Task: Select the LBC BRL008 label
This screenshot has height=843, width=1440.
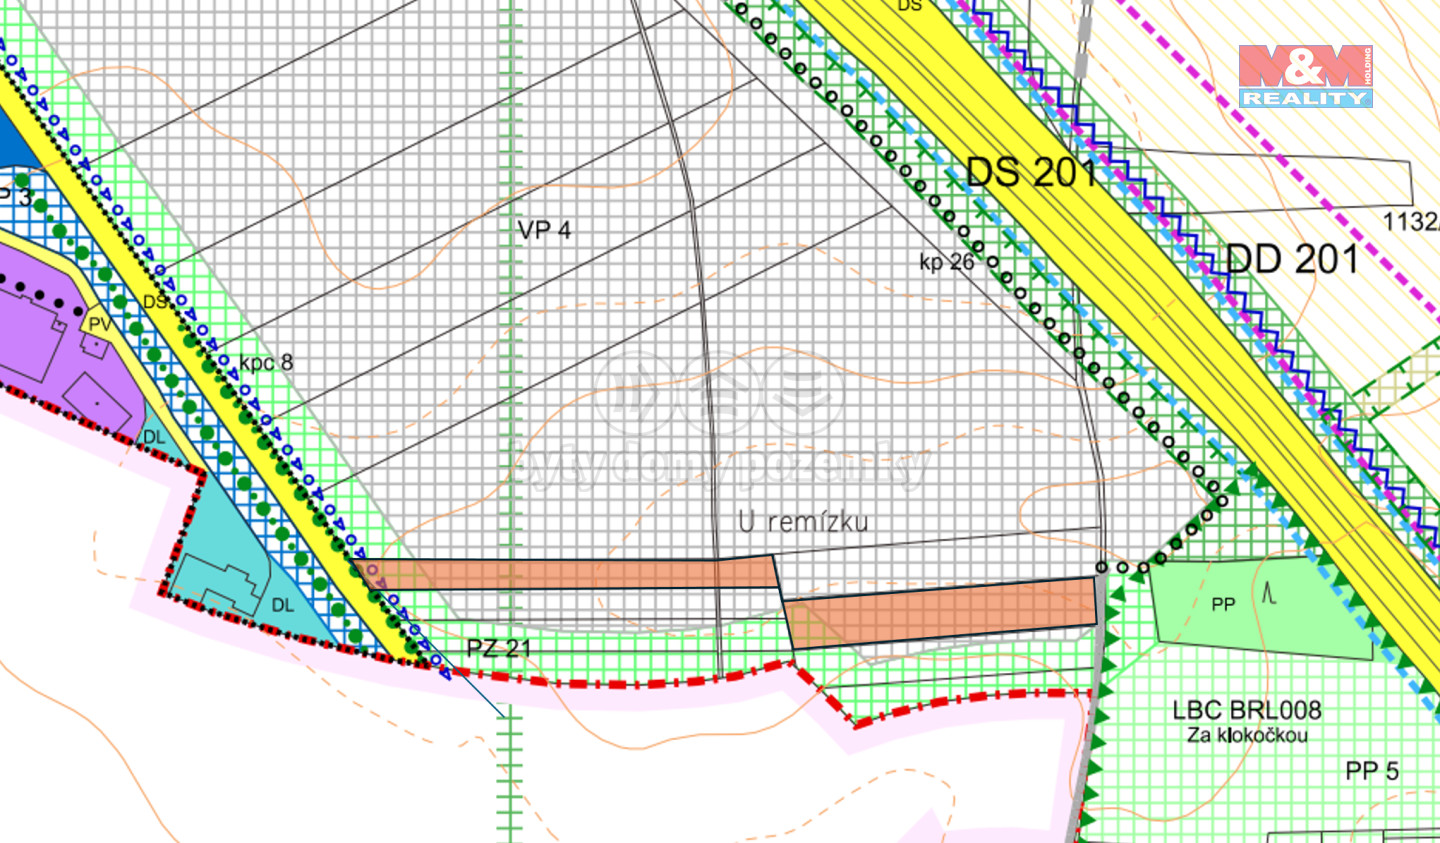Action: pos(1247,710)
